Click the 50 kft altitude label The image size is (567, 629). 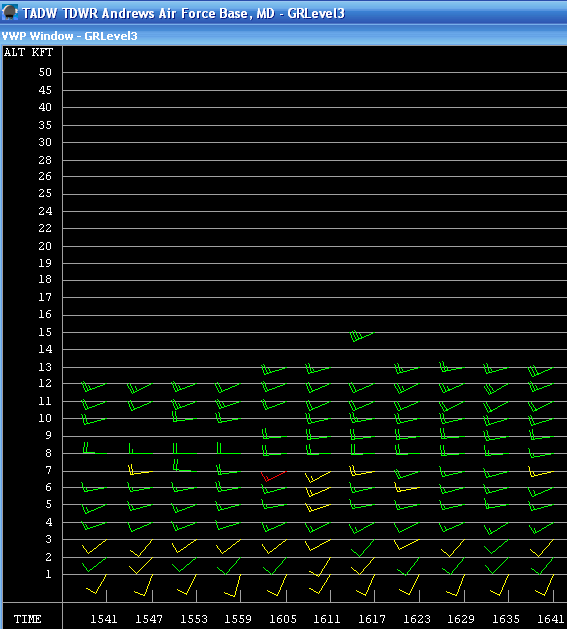(45, 72)
